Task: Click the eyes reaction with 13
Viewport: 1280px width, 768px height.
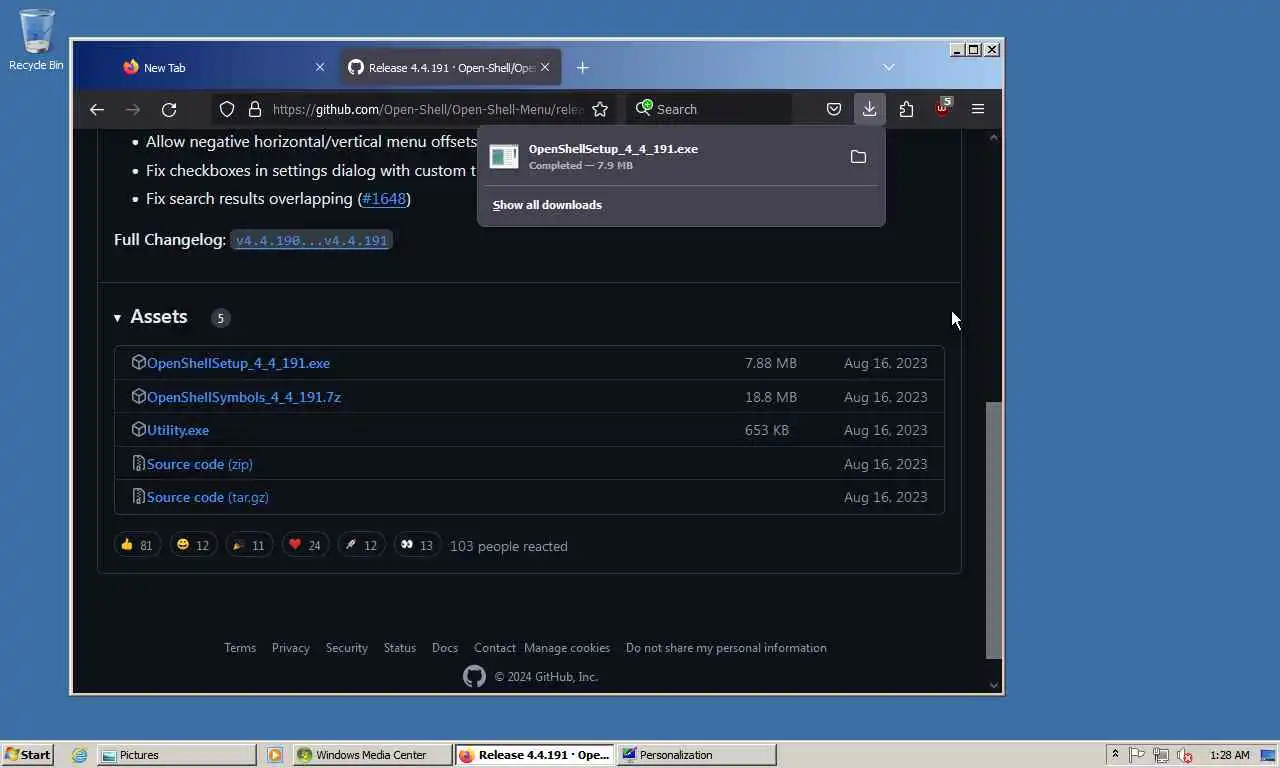Action: [x=417, y=545]
